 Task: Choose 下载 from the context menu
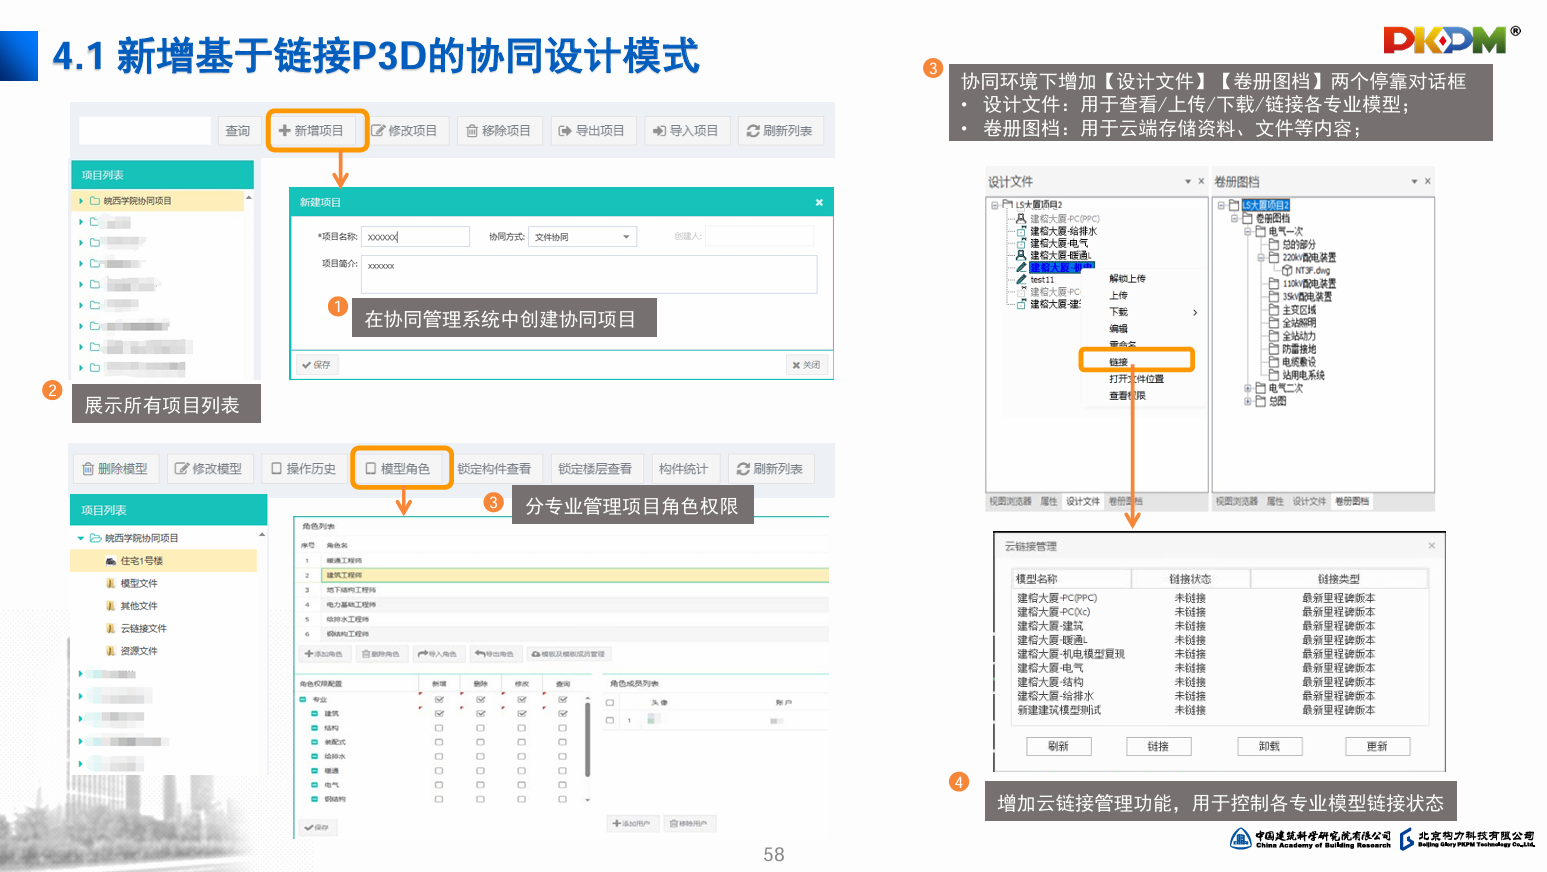pyautogui.click(x=1118, y=312)
